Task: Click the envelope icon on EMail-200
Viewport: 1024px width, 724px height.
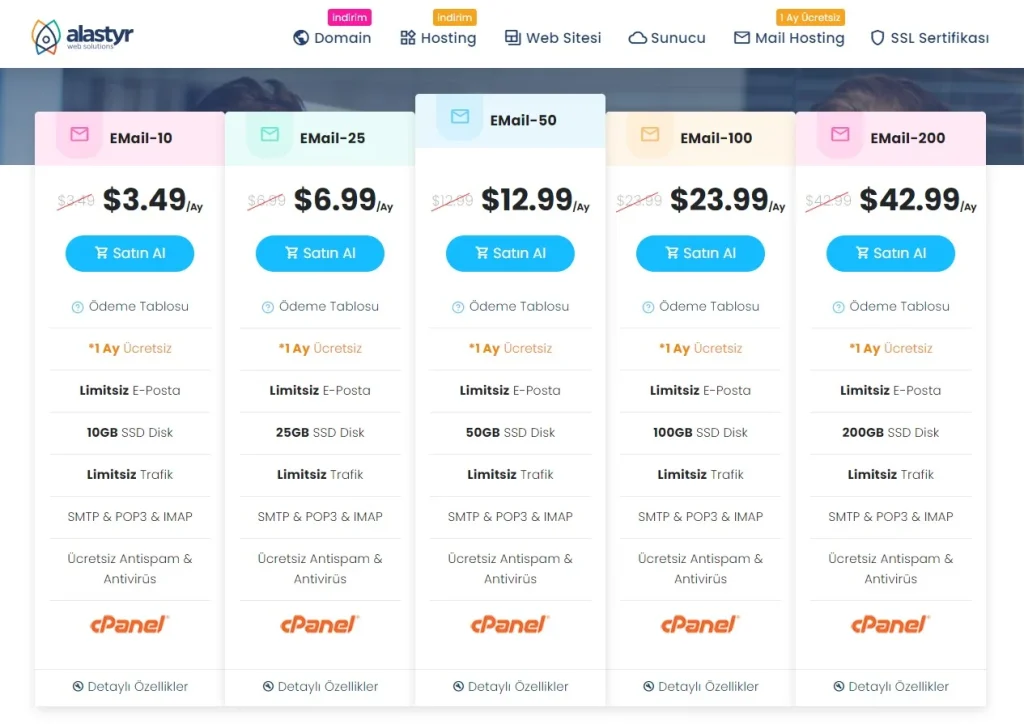Action: pos(840,134)
